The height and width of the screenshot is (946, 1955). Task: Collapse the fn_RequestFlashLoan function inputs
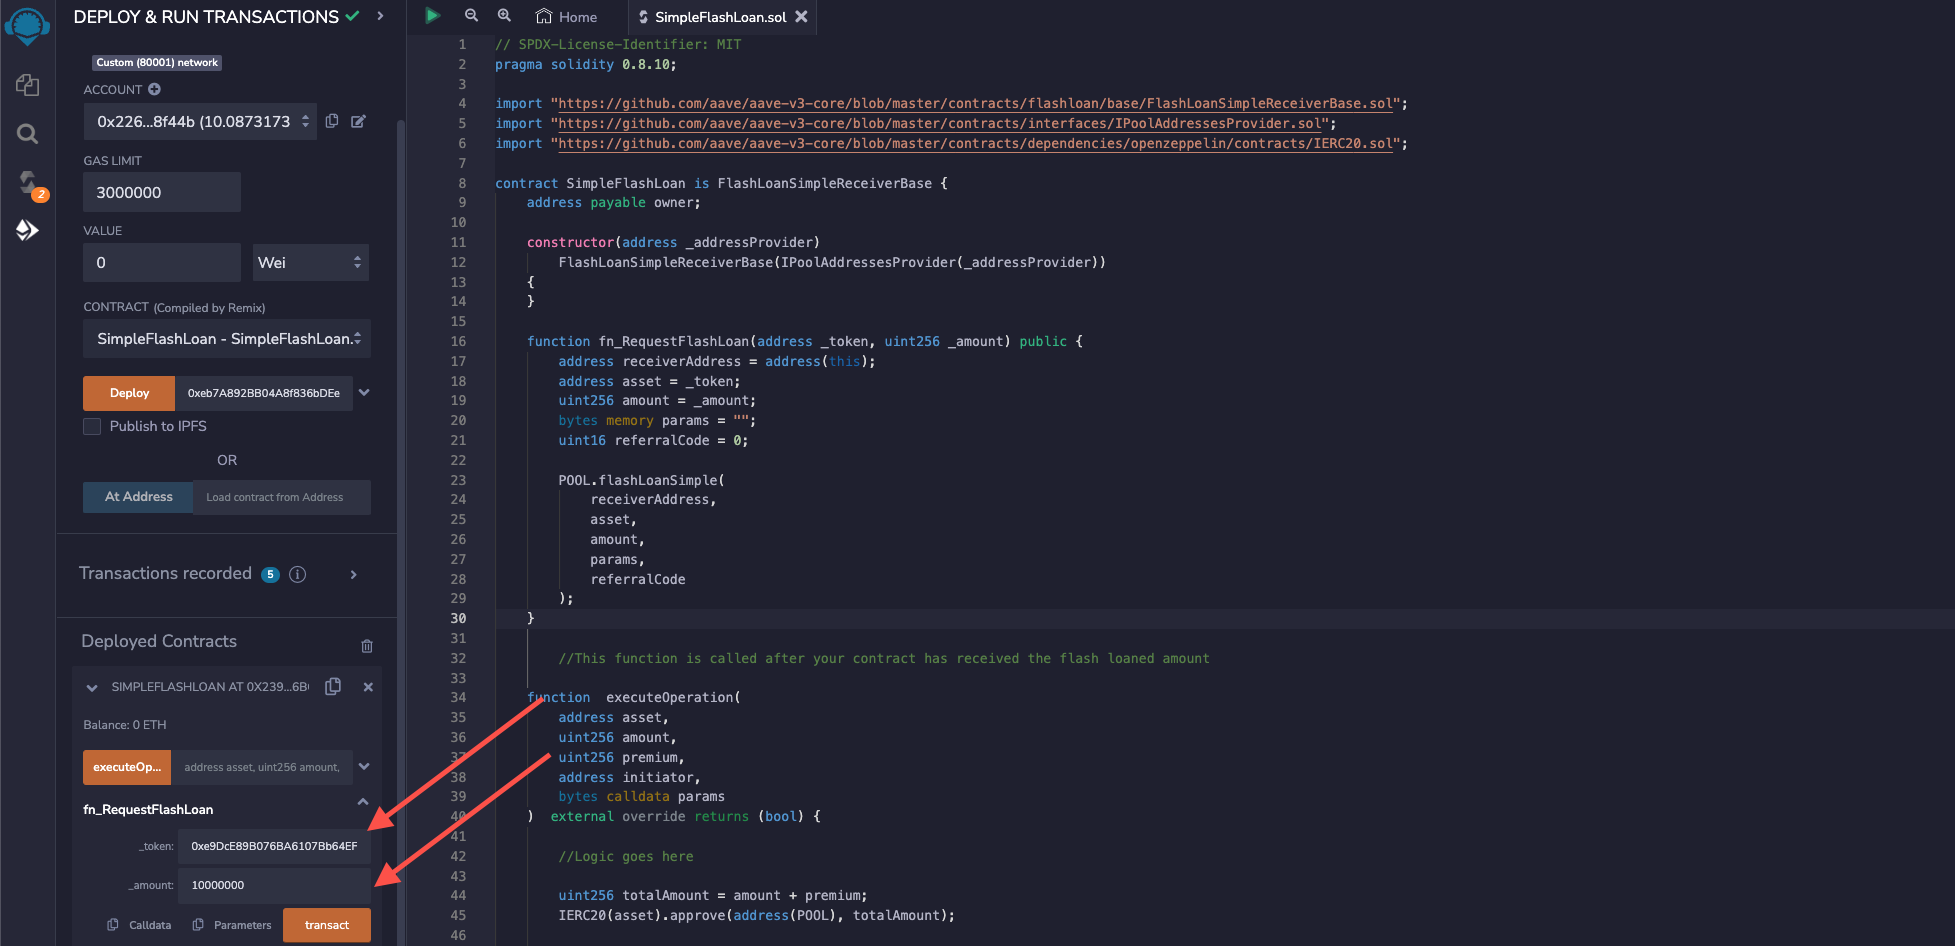coord(363,802)
